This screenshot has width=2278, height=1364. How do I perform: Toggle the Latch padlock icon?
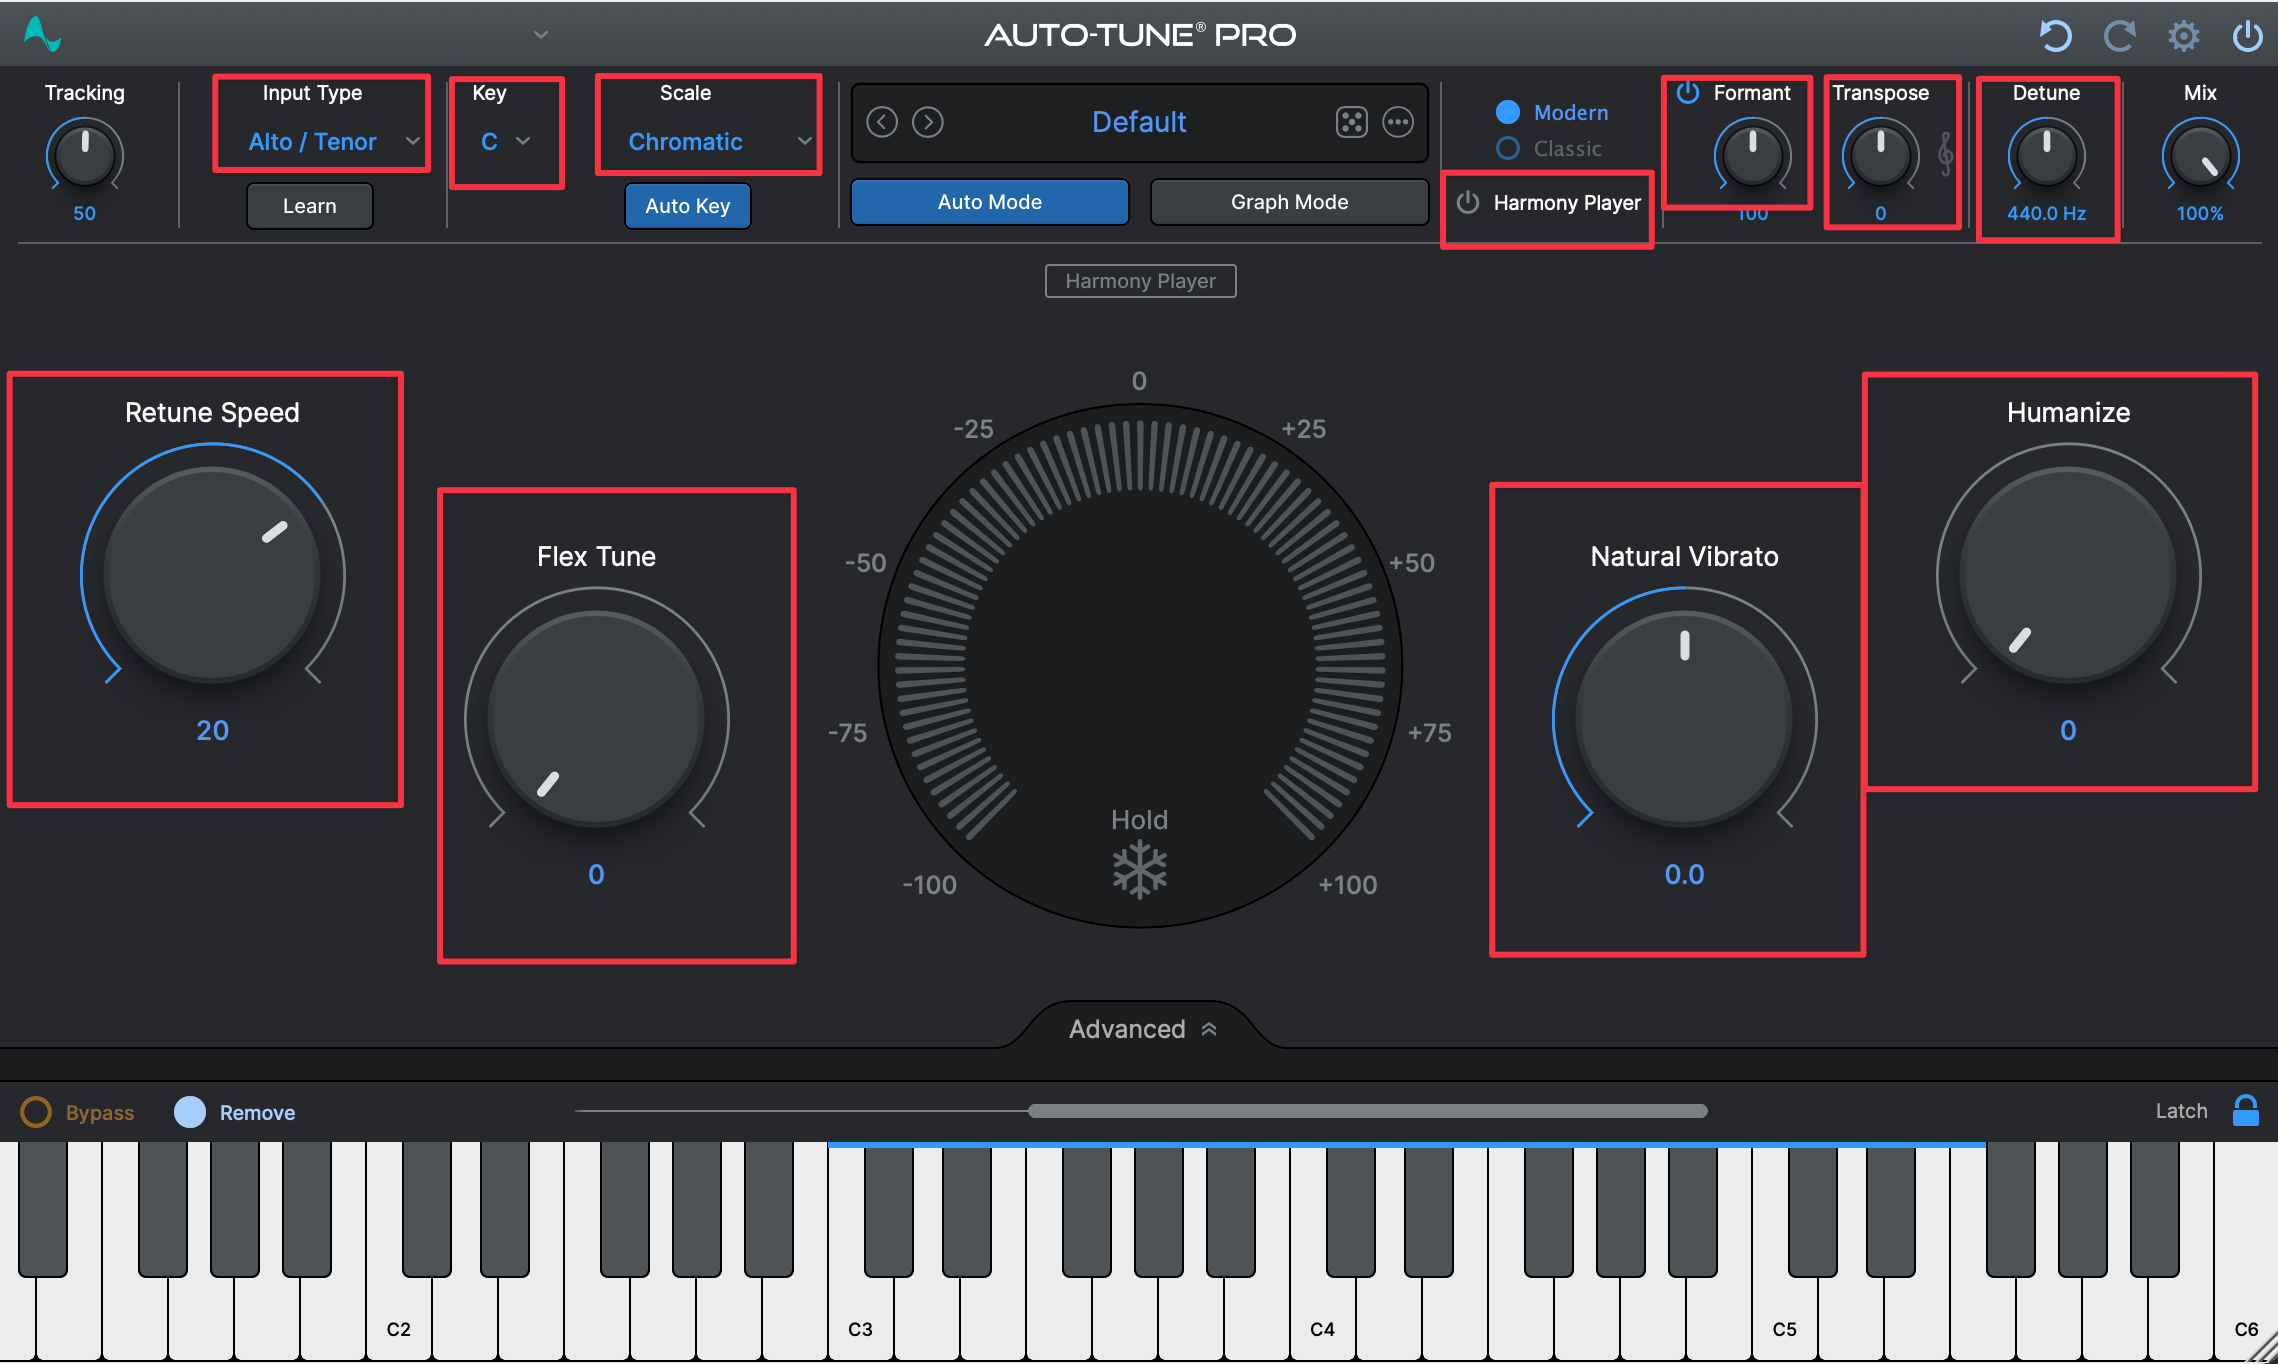point(2246,1110)
